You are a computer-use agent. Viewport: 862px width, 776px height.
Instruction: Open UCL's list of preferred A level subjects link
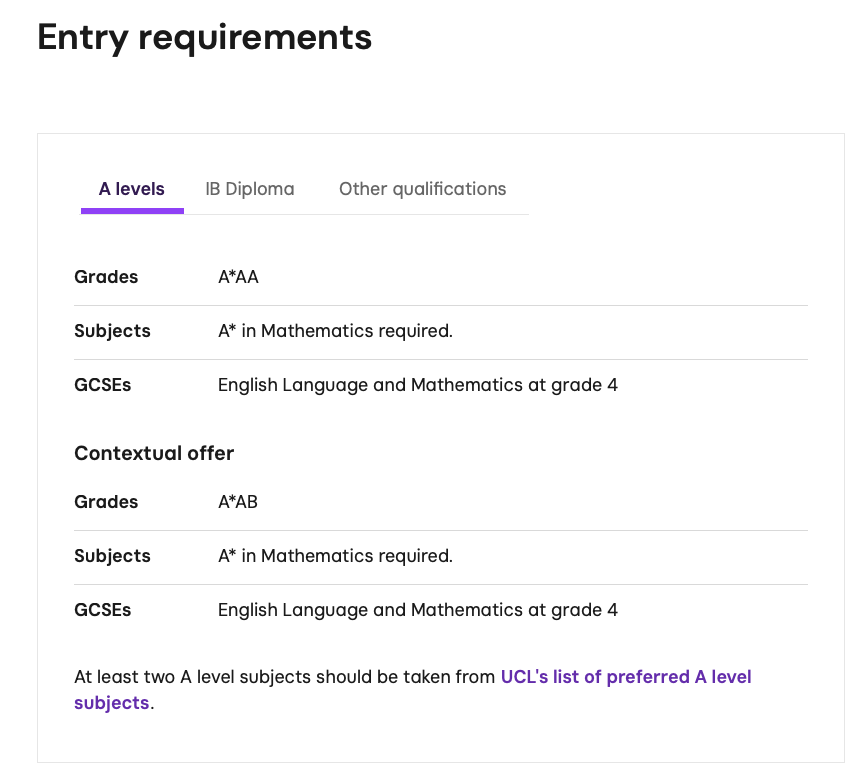tap(625, 677)
